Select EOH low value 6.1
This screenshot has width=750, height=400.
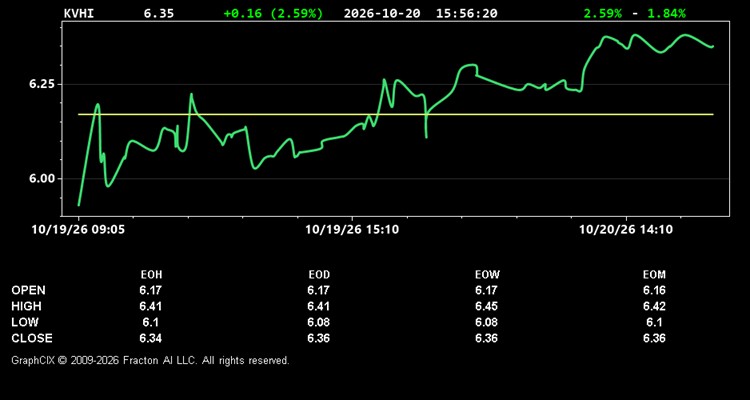[x=151, y=322]
